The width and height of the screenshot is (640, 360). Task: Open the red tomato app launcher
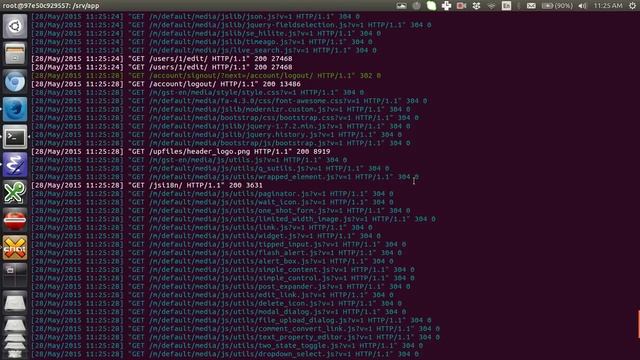click(15, 220)
